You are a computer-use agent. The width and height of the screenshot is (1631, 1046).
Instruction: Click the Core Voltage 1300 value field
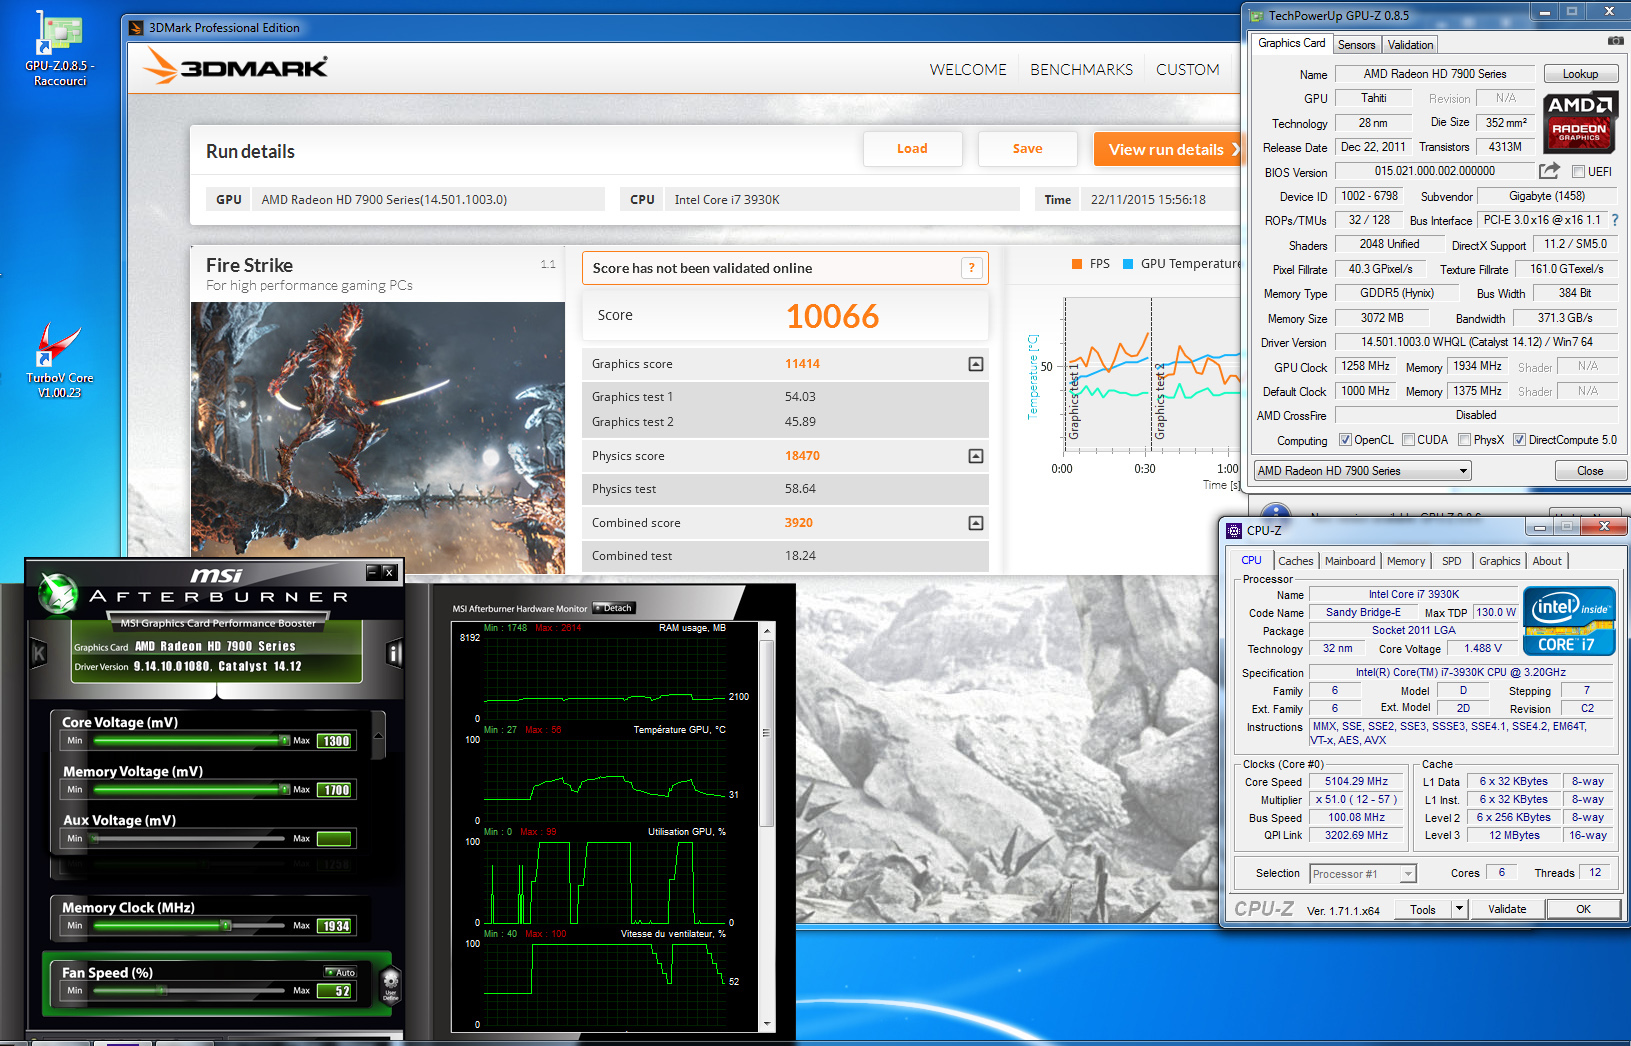tap(335, 741)
